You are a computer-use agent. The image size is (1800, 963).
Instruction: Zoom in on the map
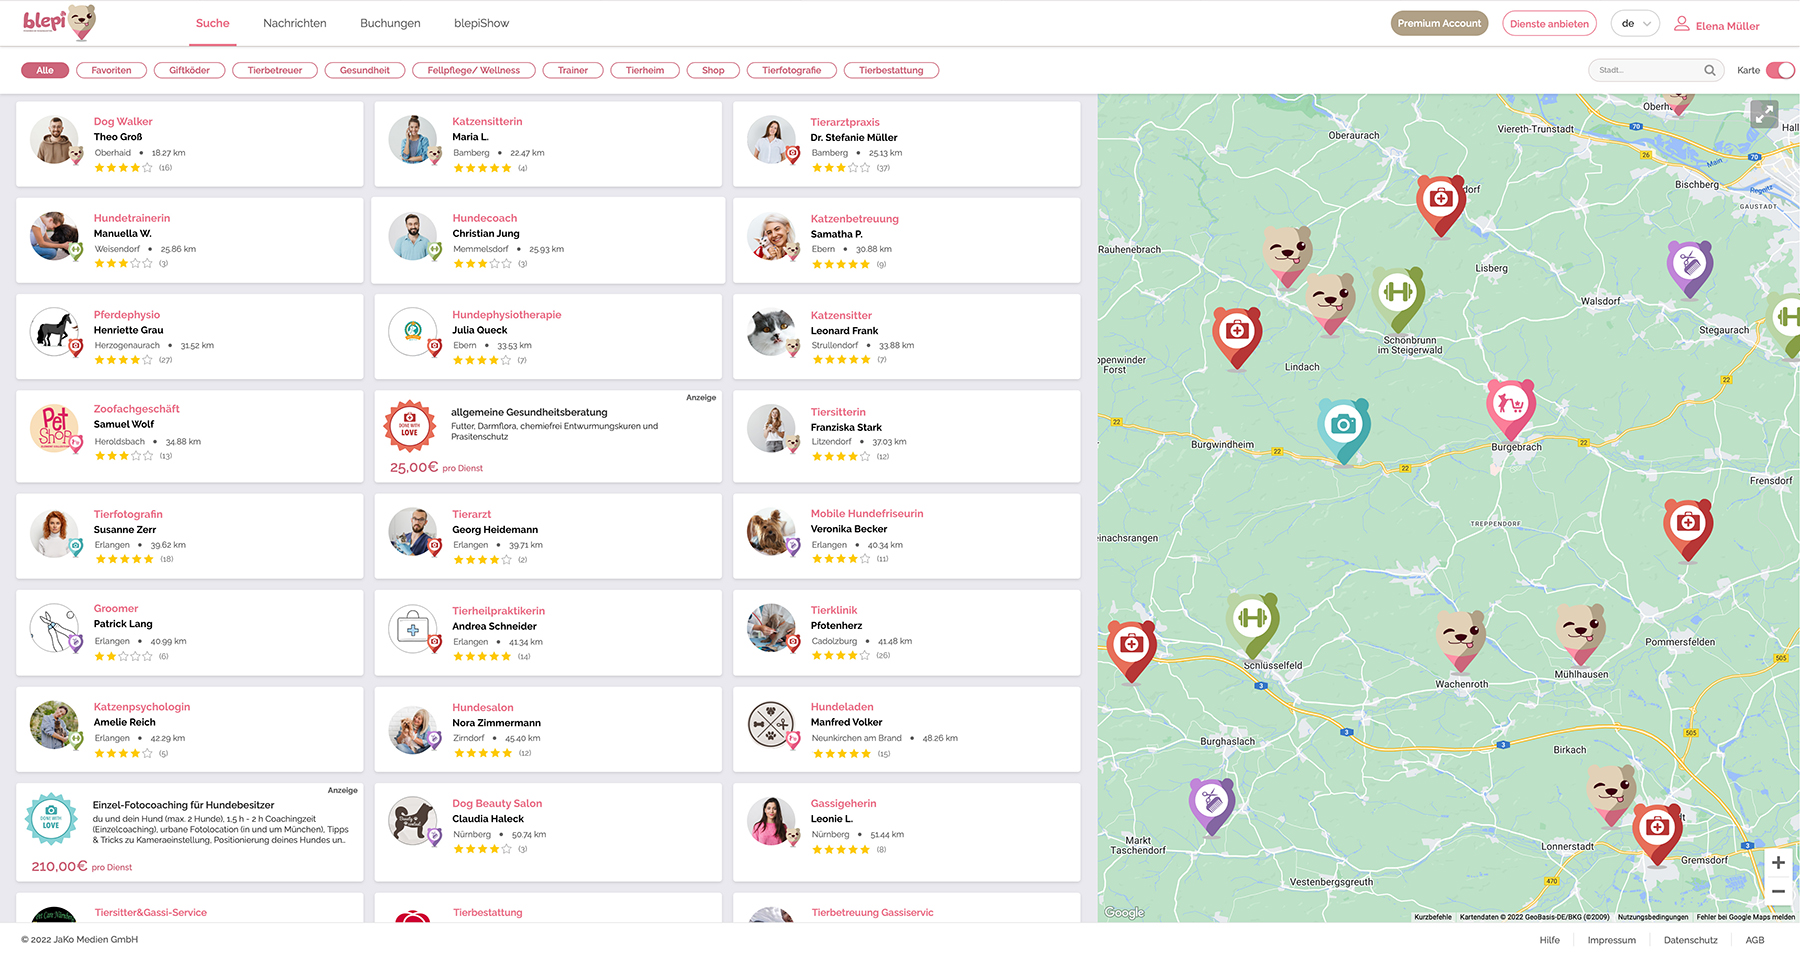(1778, 862)
